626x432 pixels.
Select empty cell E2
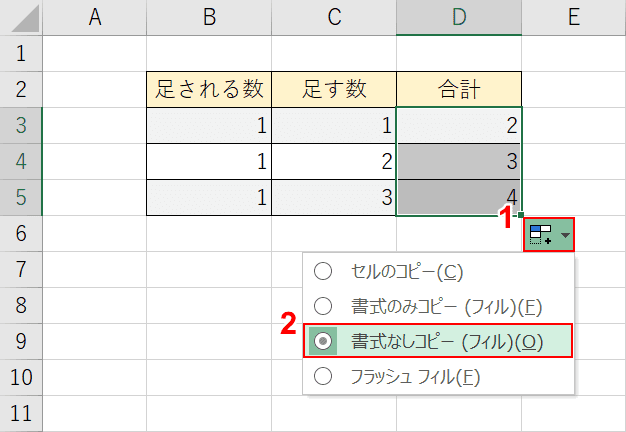[574, 89]
